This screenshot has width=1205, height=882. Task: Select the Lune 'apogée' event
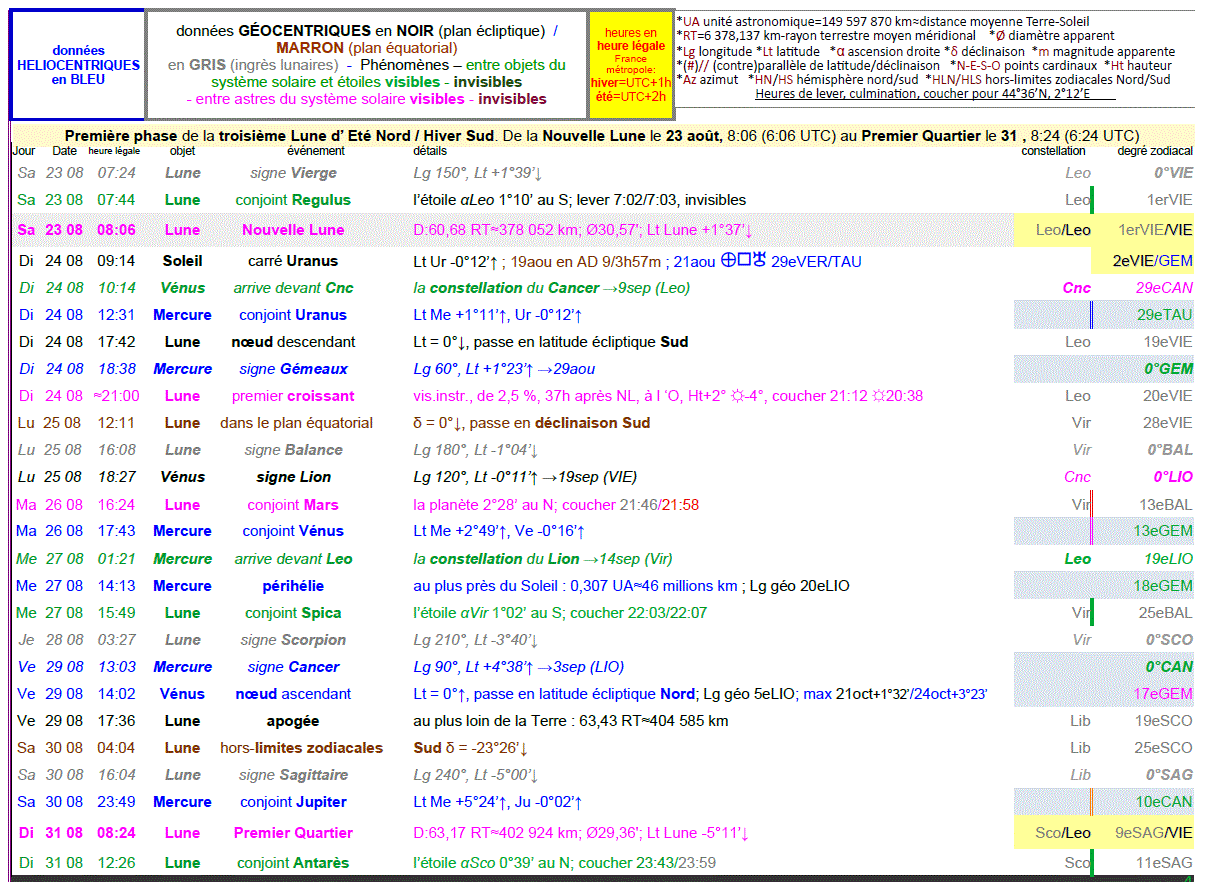[293, 721]
